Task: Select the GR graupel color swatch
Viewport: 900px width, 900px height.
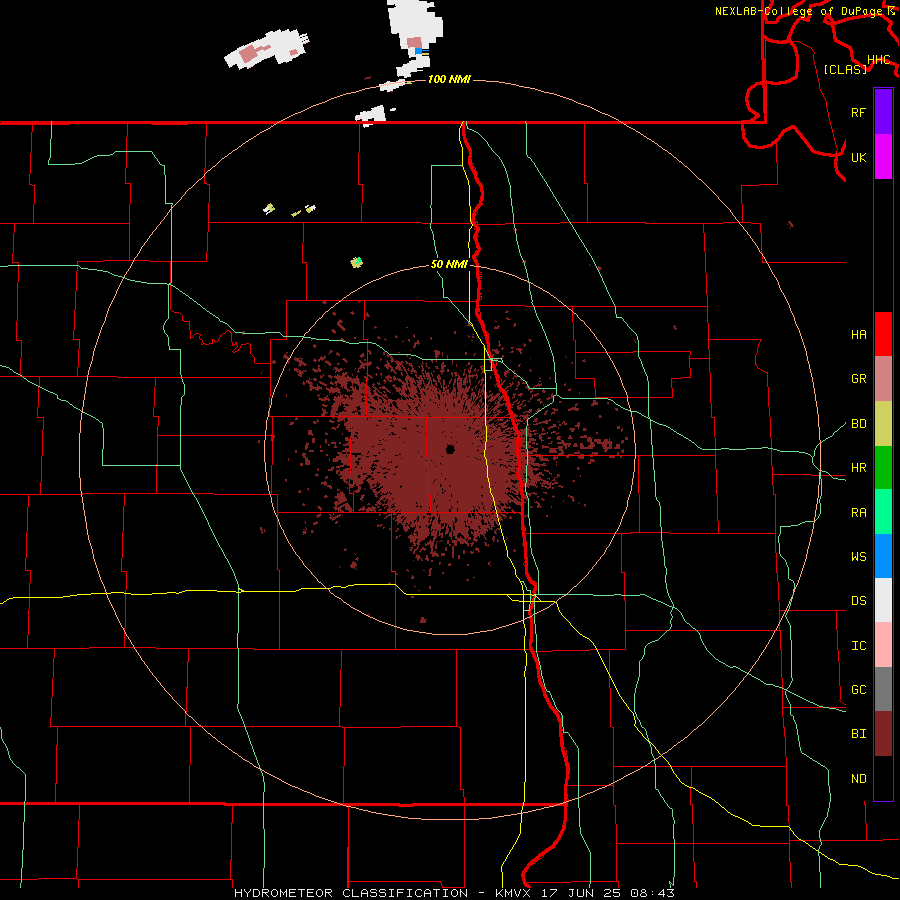Action: pyautogui.click(x=883, y=379)
